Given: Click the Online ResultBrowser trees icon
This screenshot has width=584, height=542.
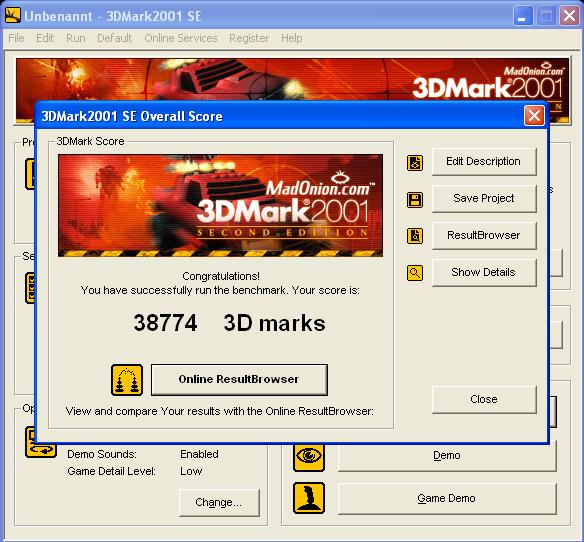Looking at the screenshot, I should click(x=127, y=380).
